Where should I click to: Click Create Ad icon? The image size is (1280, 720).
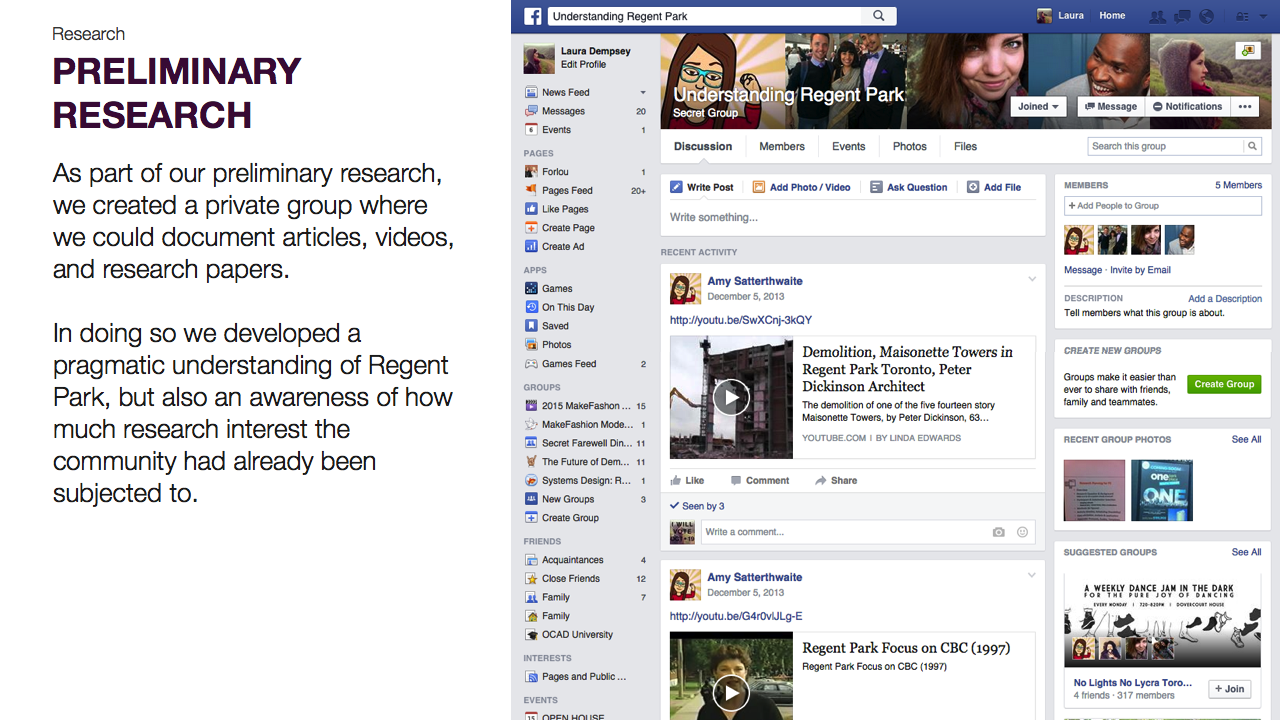tap(531, 246)
